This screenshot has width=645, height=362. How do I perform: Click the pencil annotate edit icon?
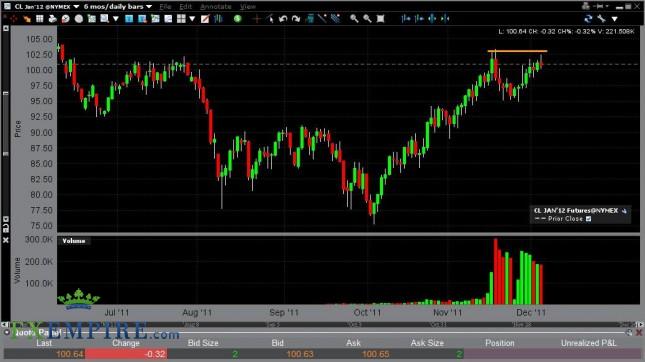pos(205,19)
